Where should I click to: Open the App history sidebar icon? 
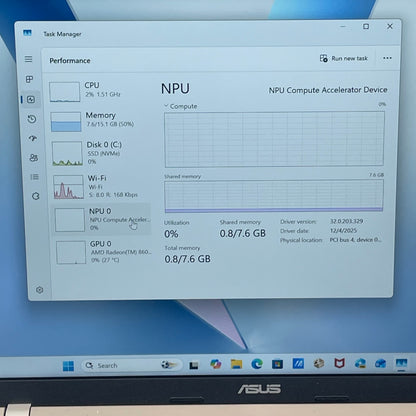pyautogui.click(x=32, y=119)
